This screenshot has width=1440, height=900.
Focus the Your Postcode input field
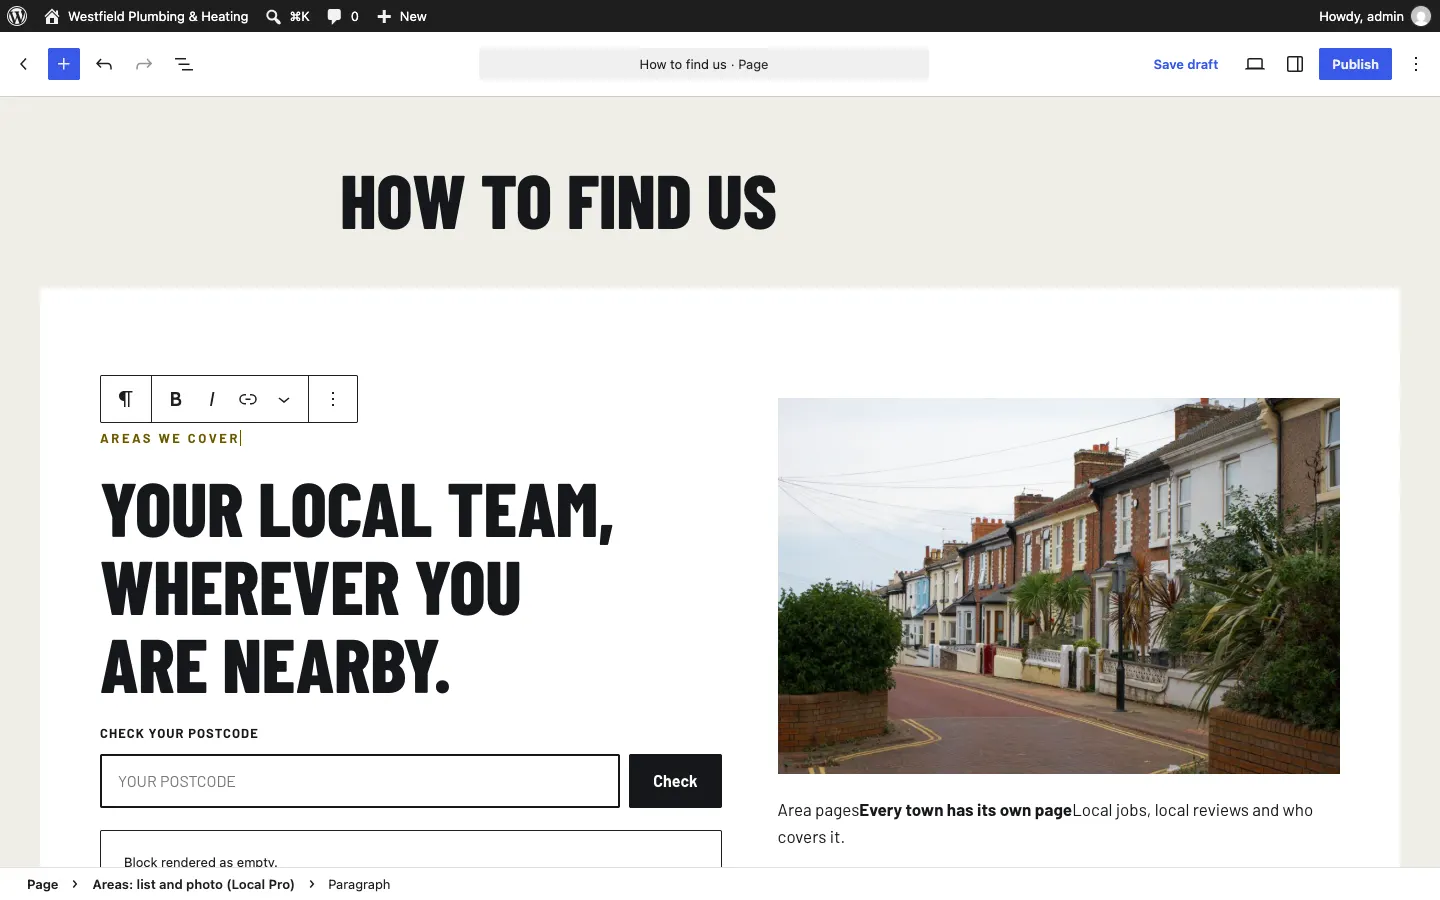(x=360, y=781)
